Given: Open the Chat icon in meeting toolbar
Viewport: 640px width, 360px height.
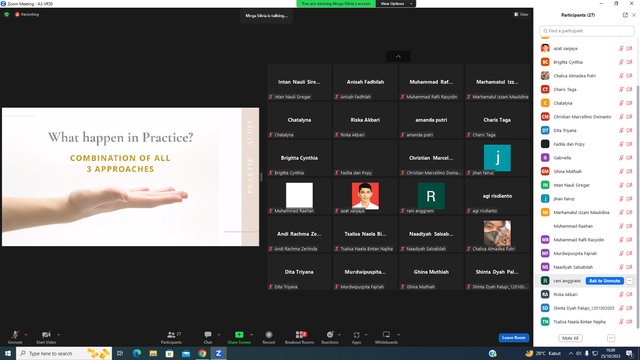Looking at the screenshot, I should 208,335.
